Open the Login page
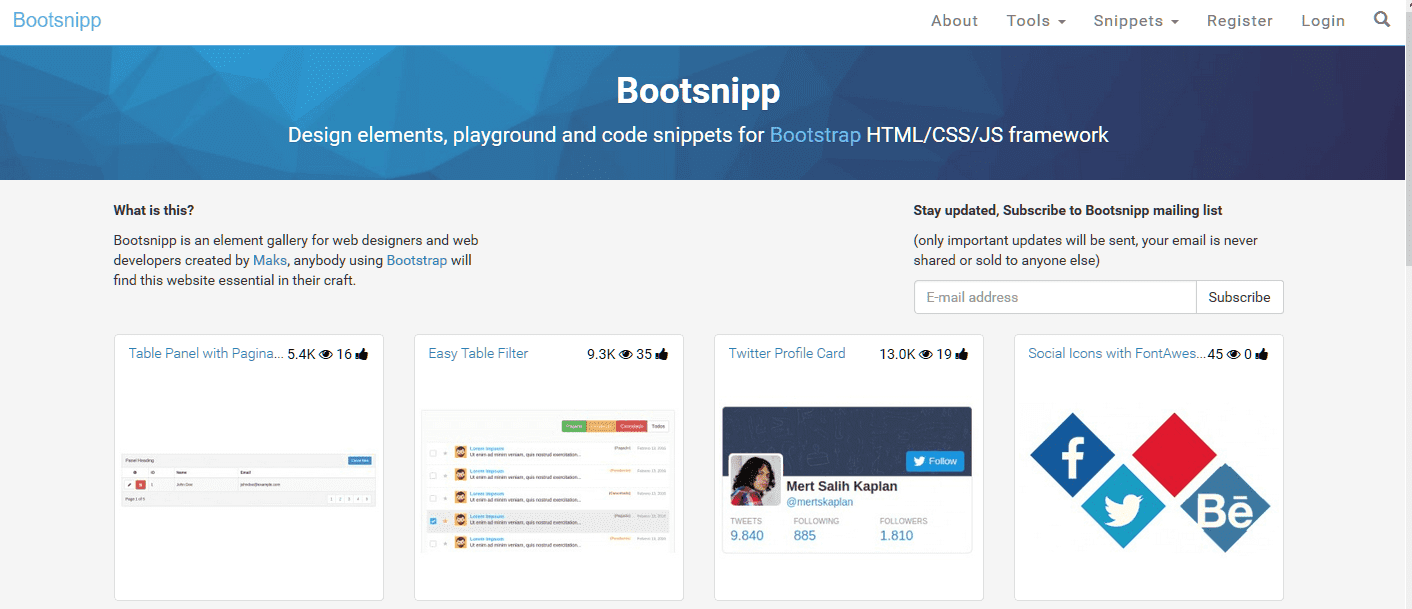 (1323, 21)
